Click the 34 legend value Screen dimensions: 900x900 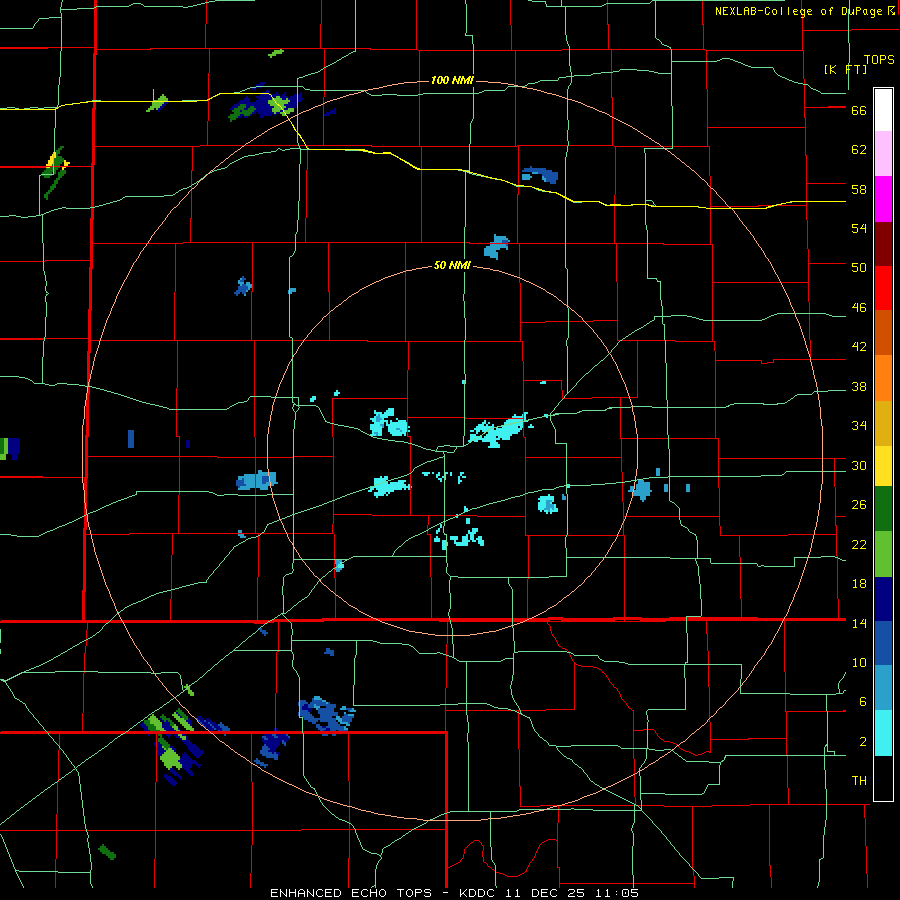[x=859, y=426]
